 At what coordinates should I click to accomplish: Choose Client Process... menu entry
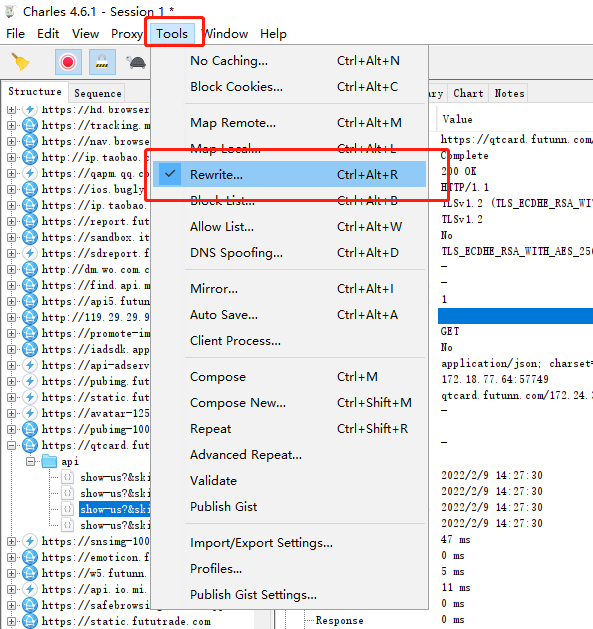289,341
